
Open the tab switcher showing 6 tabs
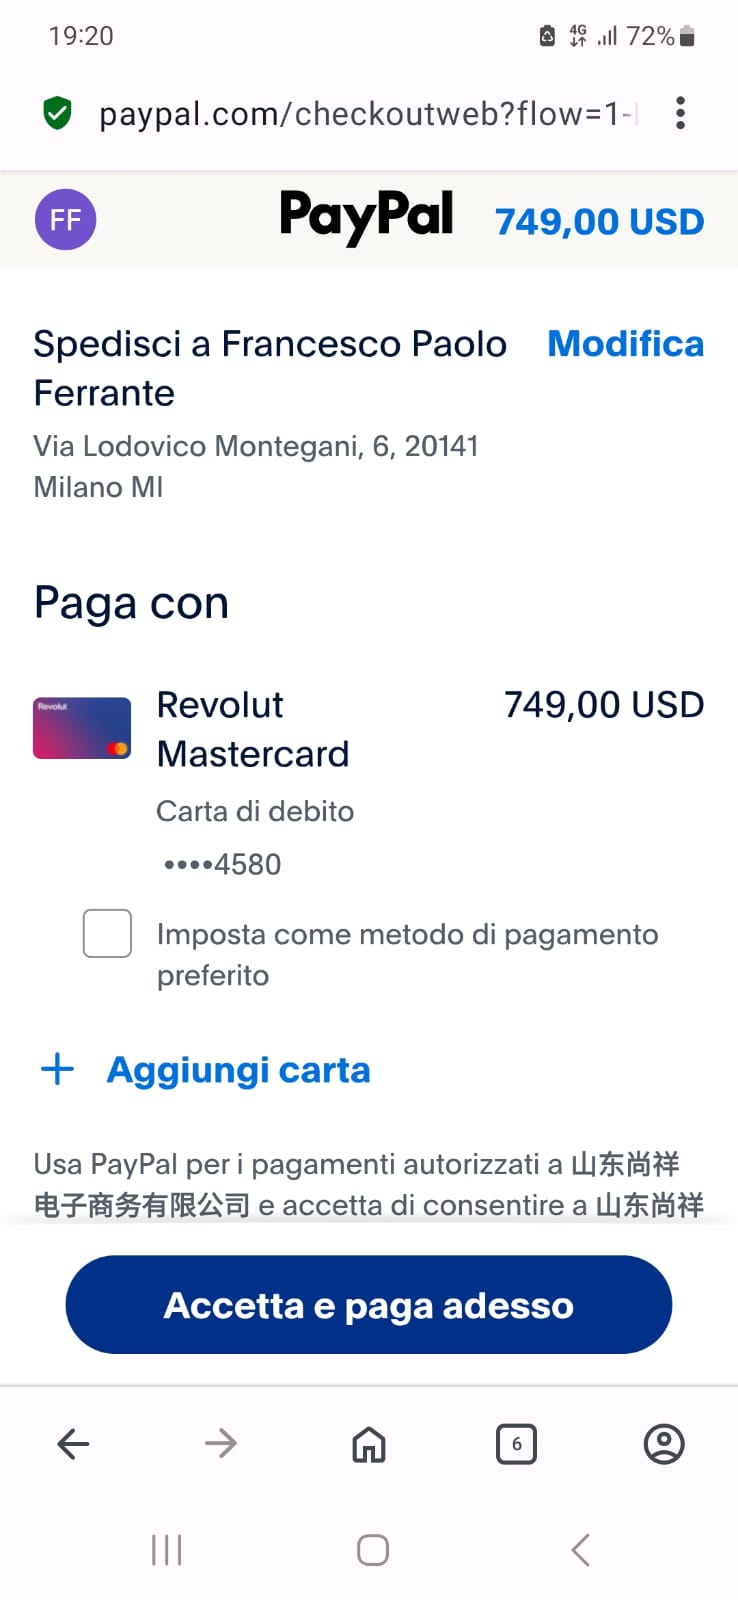[x=516, y=1444]
